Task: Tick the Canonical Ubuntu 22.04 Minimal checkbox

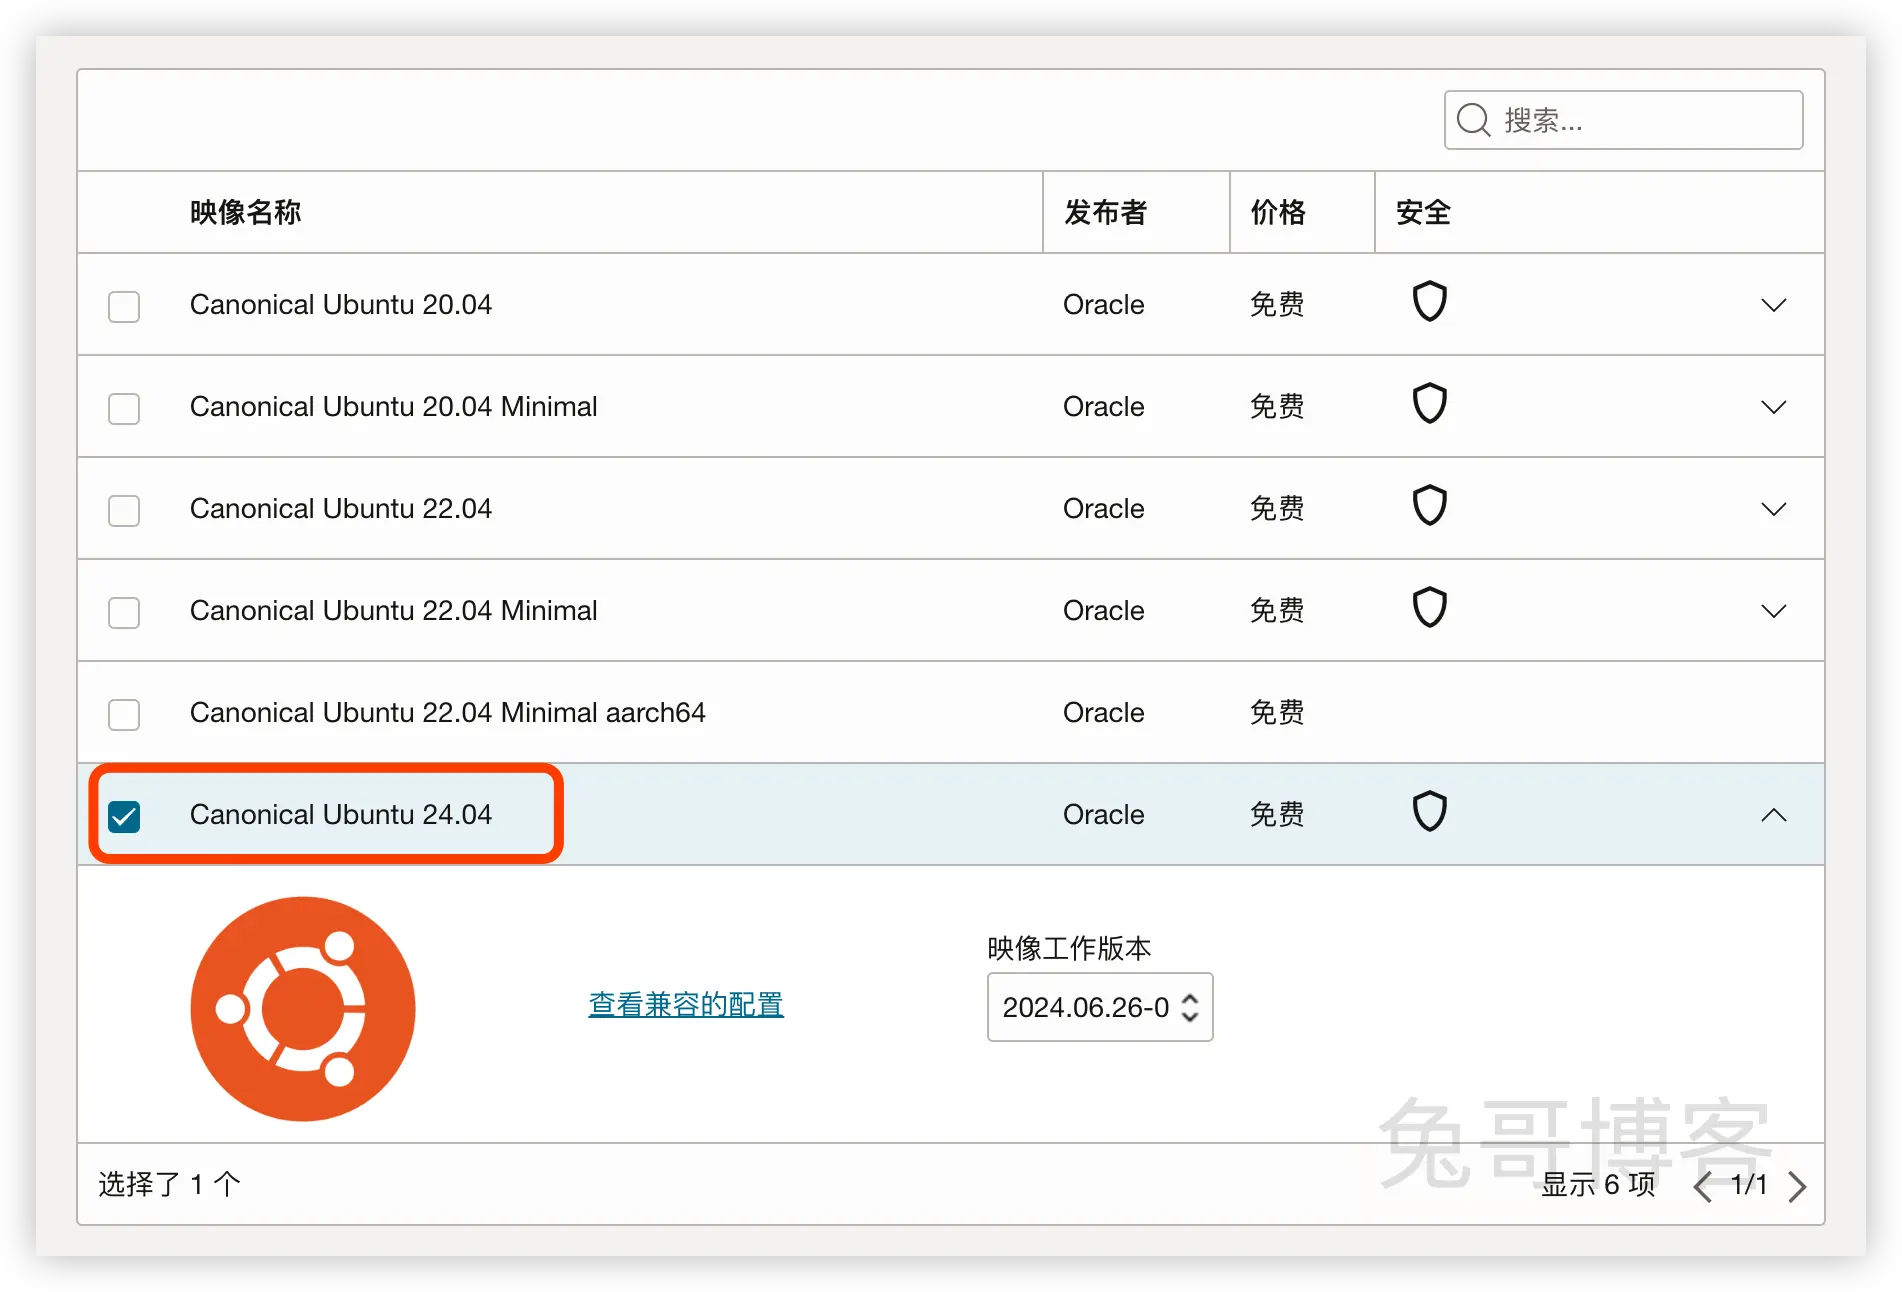Action: point(124,612)
